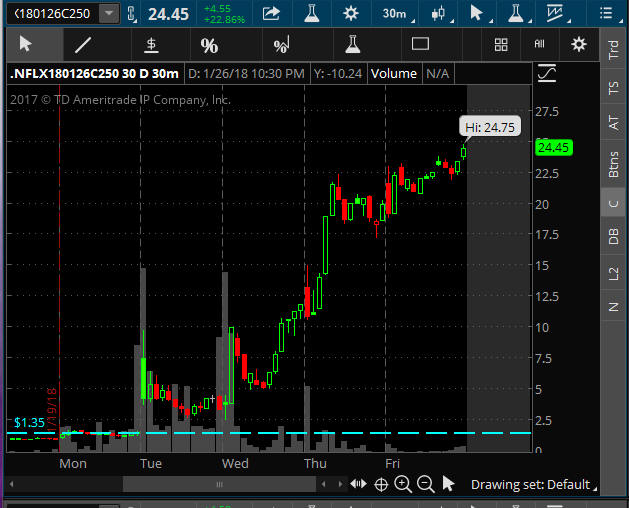Select the trendline drawing tool
629x508 pixels.
[83, 45]
